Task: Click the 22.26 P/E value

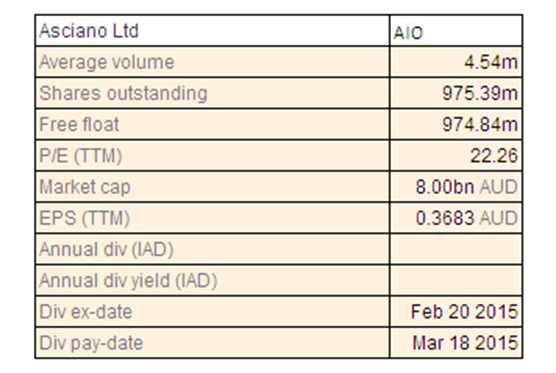Action: point(494,156)
